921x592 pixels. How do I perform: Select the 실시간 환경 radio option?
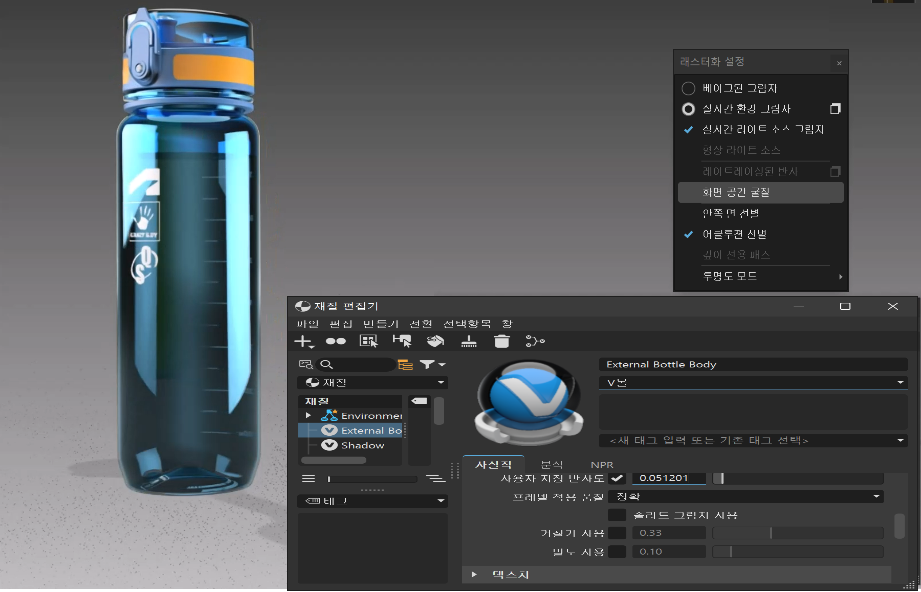pyautogui.click(x=688, y=109)
